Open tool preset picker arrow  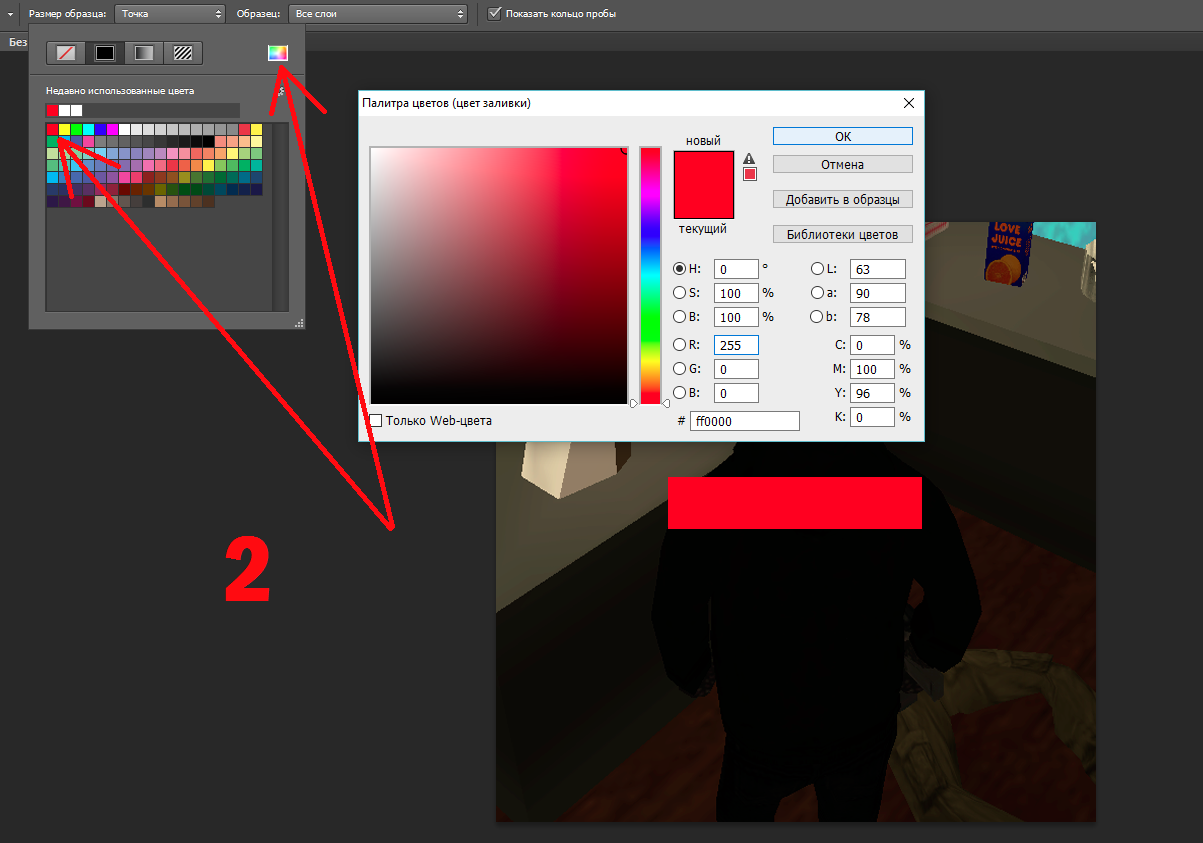coord(10,14)
